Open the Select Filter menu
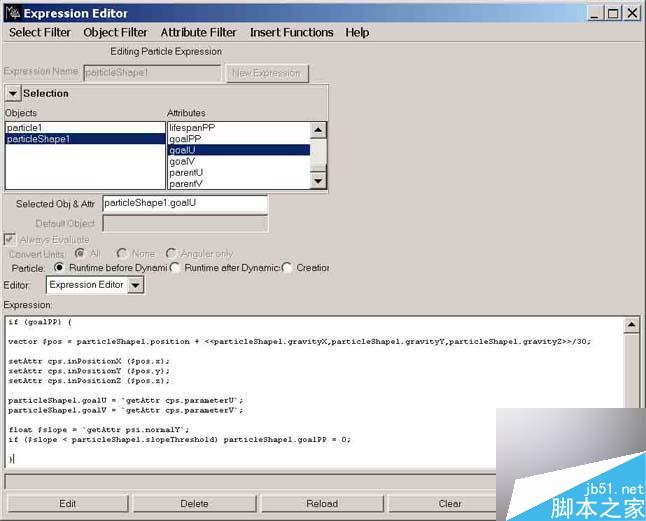This screenshot has width=646, height=521. (x=40, y=33)
